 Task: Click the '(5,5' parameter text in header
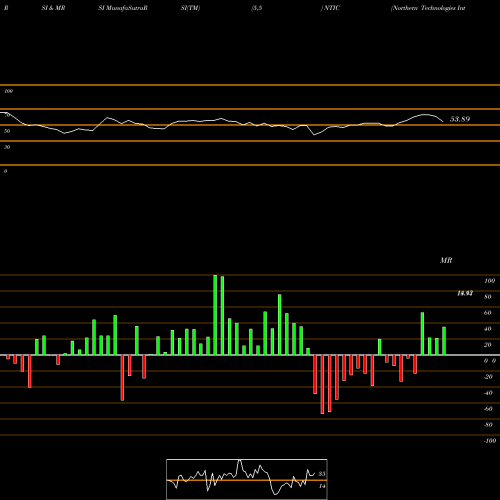point(257,8)
